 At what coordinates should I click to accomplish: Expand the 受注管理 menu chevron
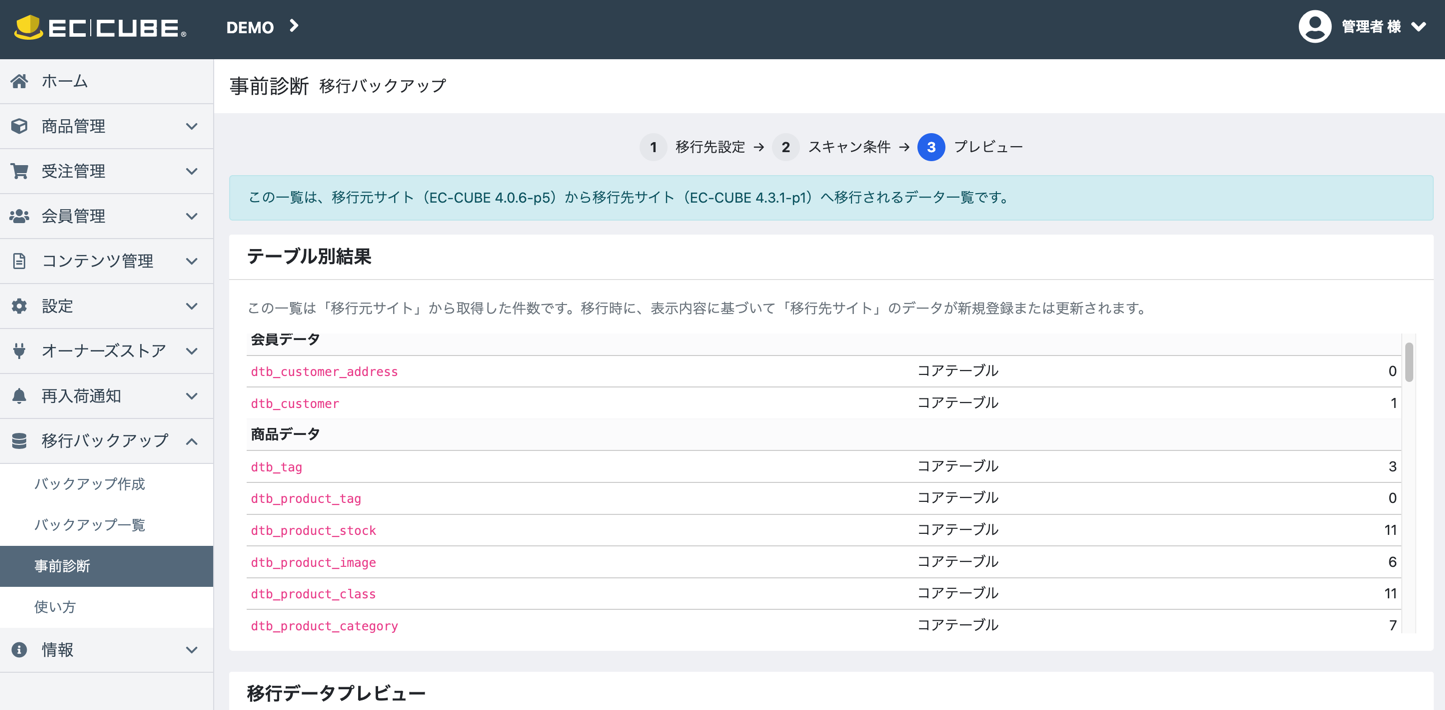[192, 172]
